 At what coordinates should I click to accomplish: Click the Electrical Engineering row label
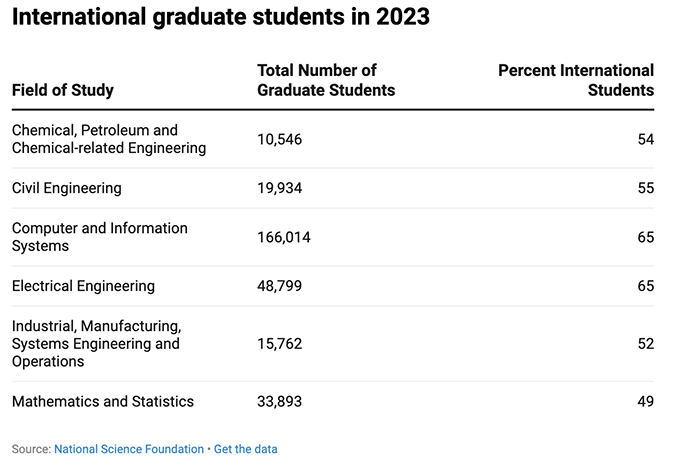coord(83,286)
